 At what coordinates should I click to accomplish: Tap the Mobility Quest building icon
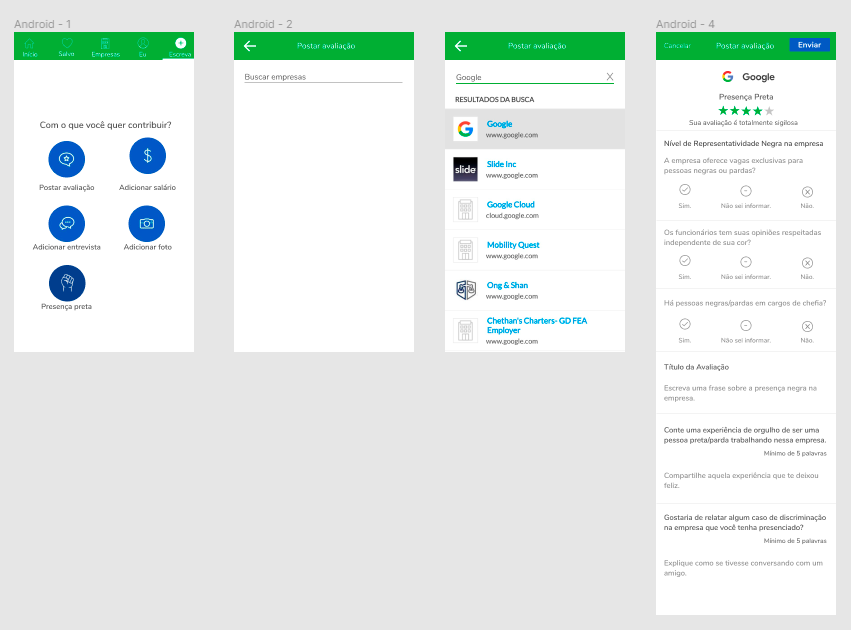click(x=465, y=250)
